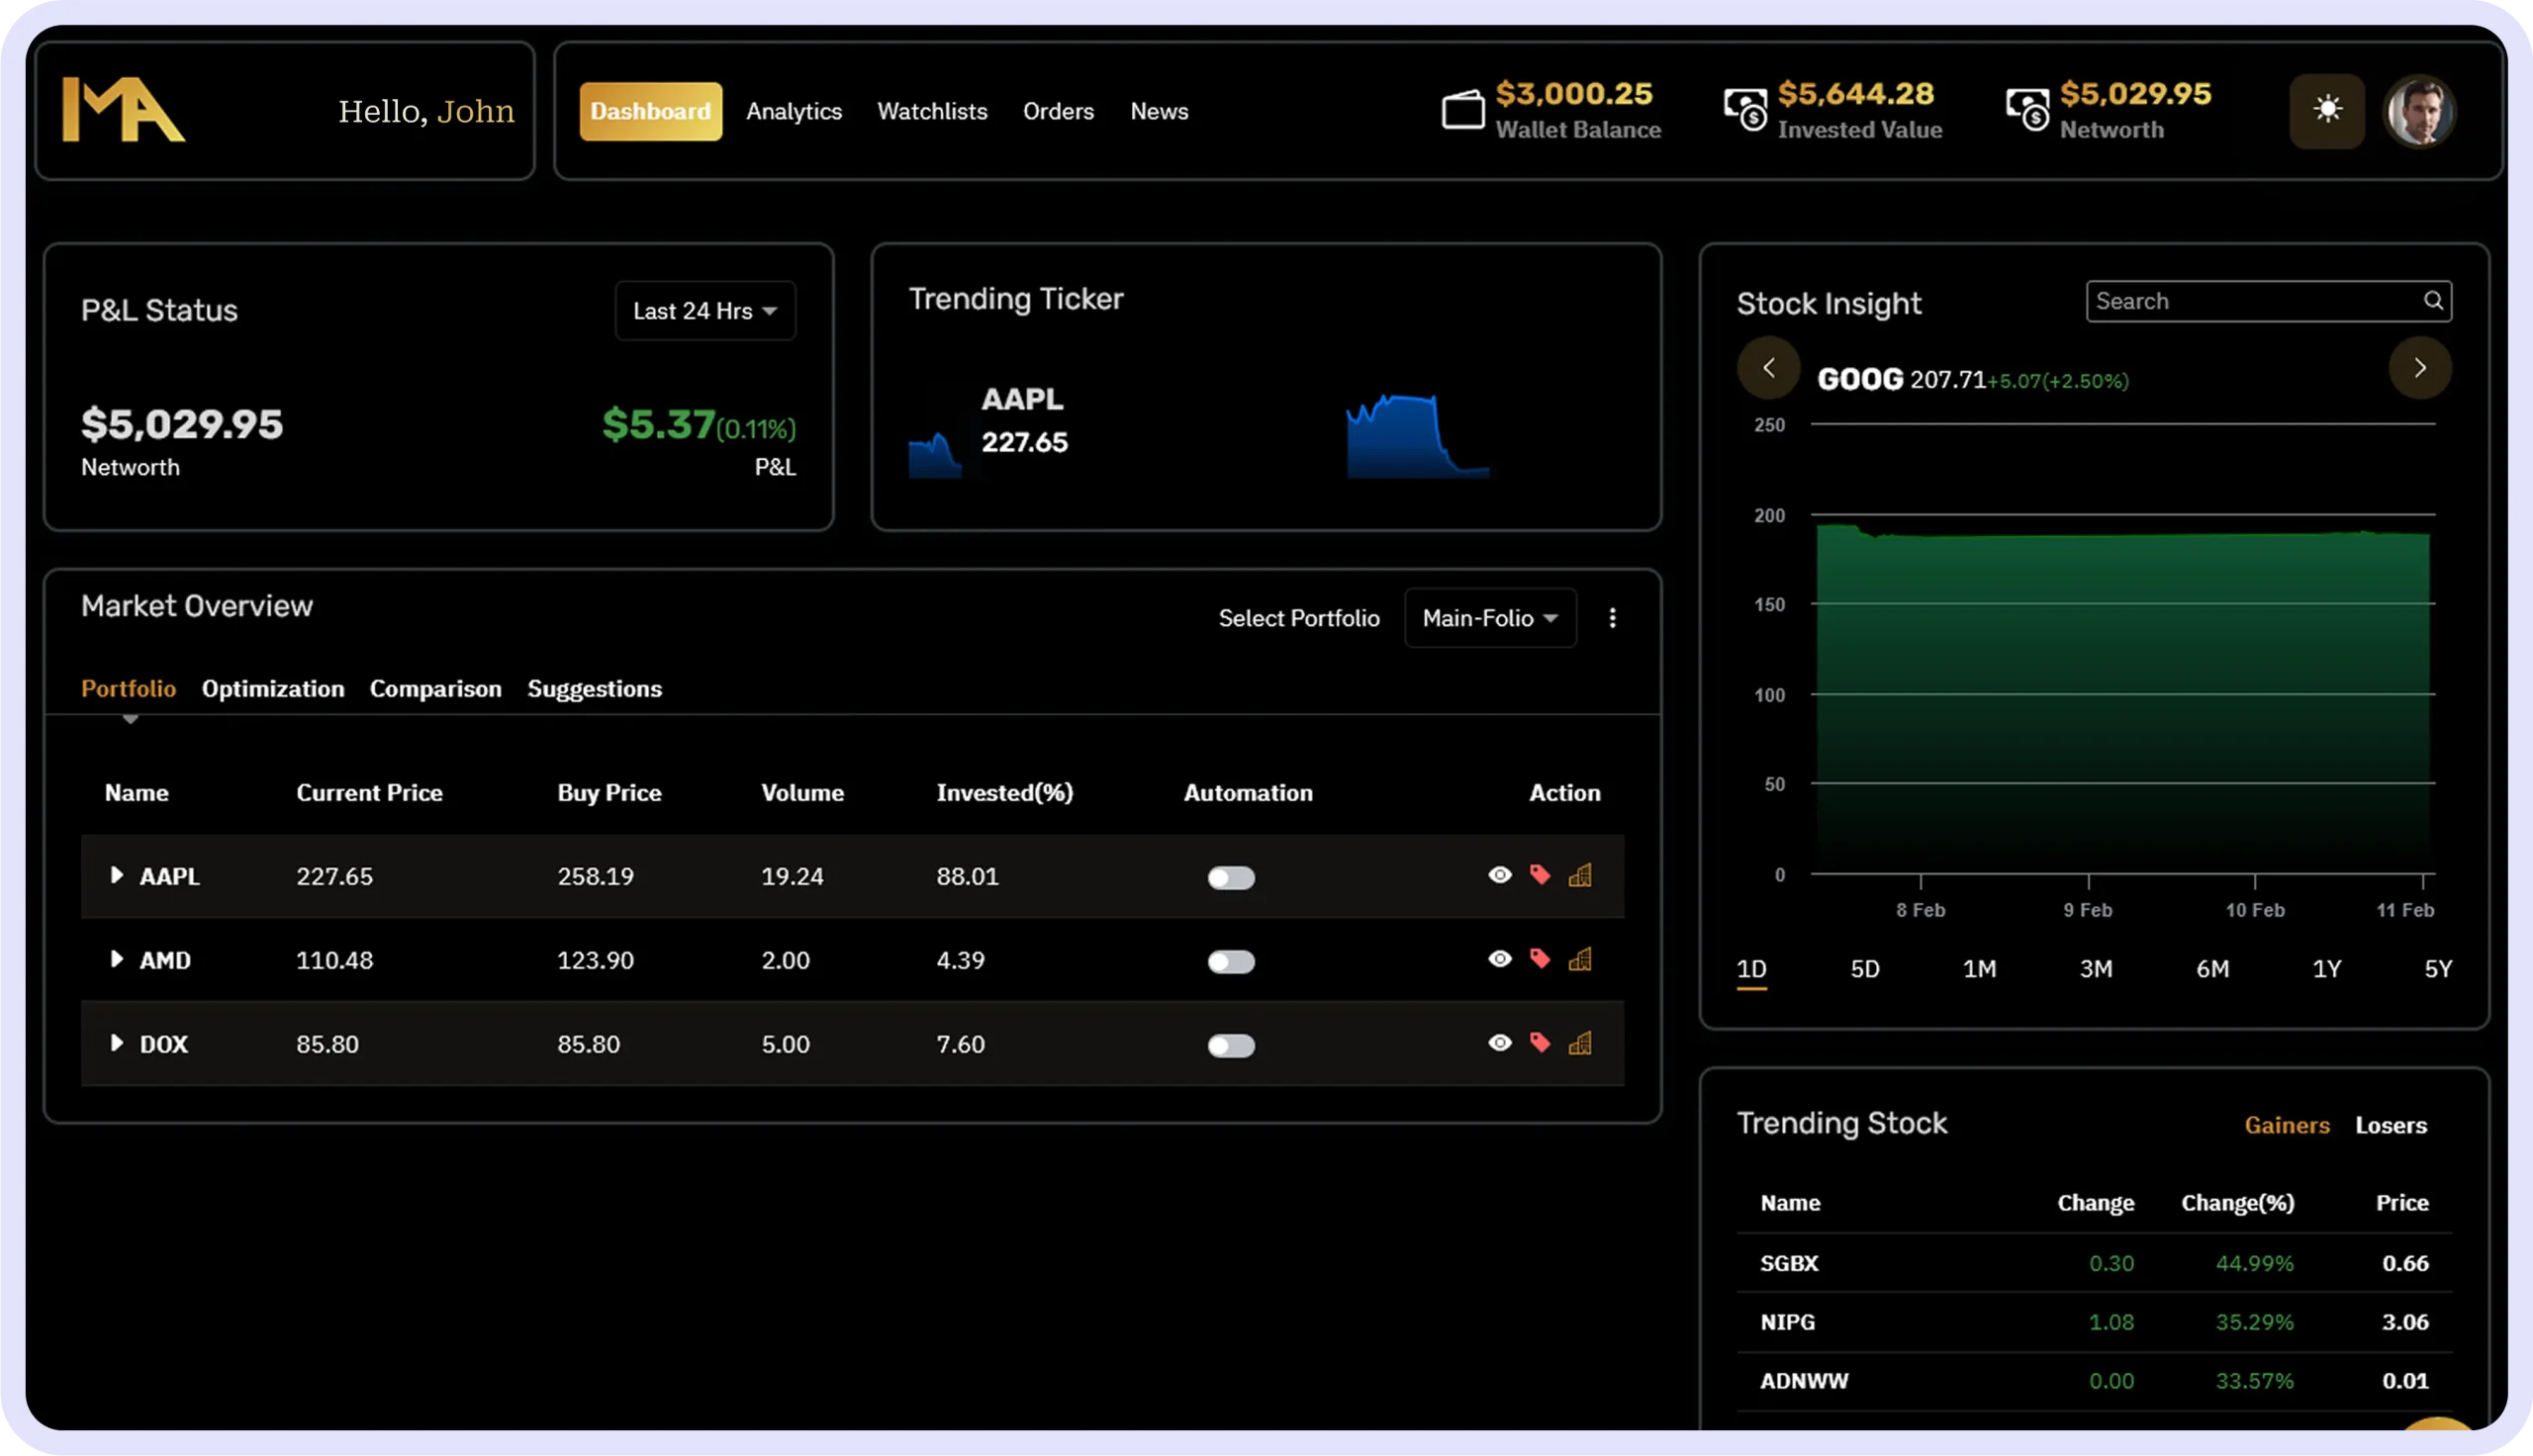Screen dimensions: 2533x1456
Task: Click the SGBX row in Trending Stock
Action: click(2094, 1262)
